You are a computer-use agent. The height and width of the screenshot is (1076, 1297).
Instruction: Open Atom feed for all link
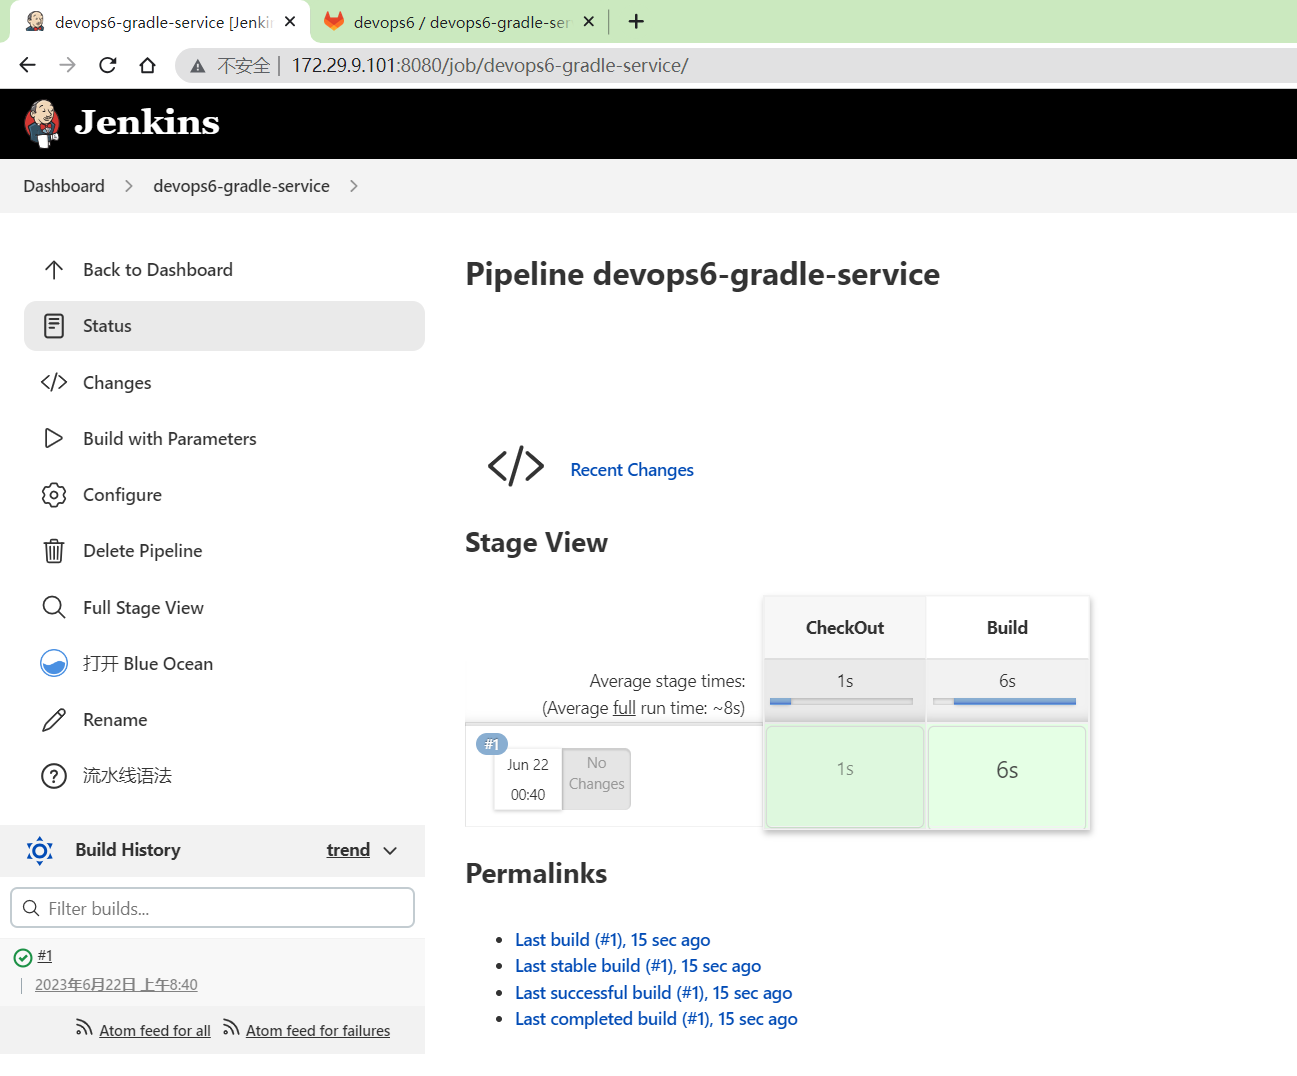point(155,1031)
